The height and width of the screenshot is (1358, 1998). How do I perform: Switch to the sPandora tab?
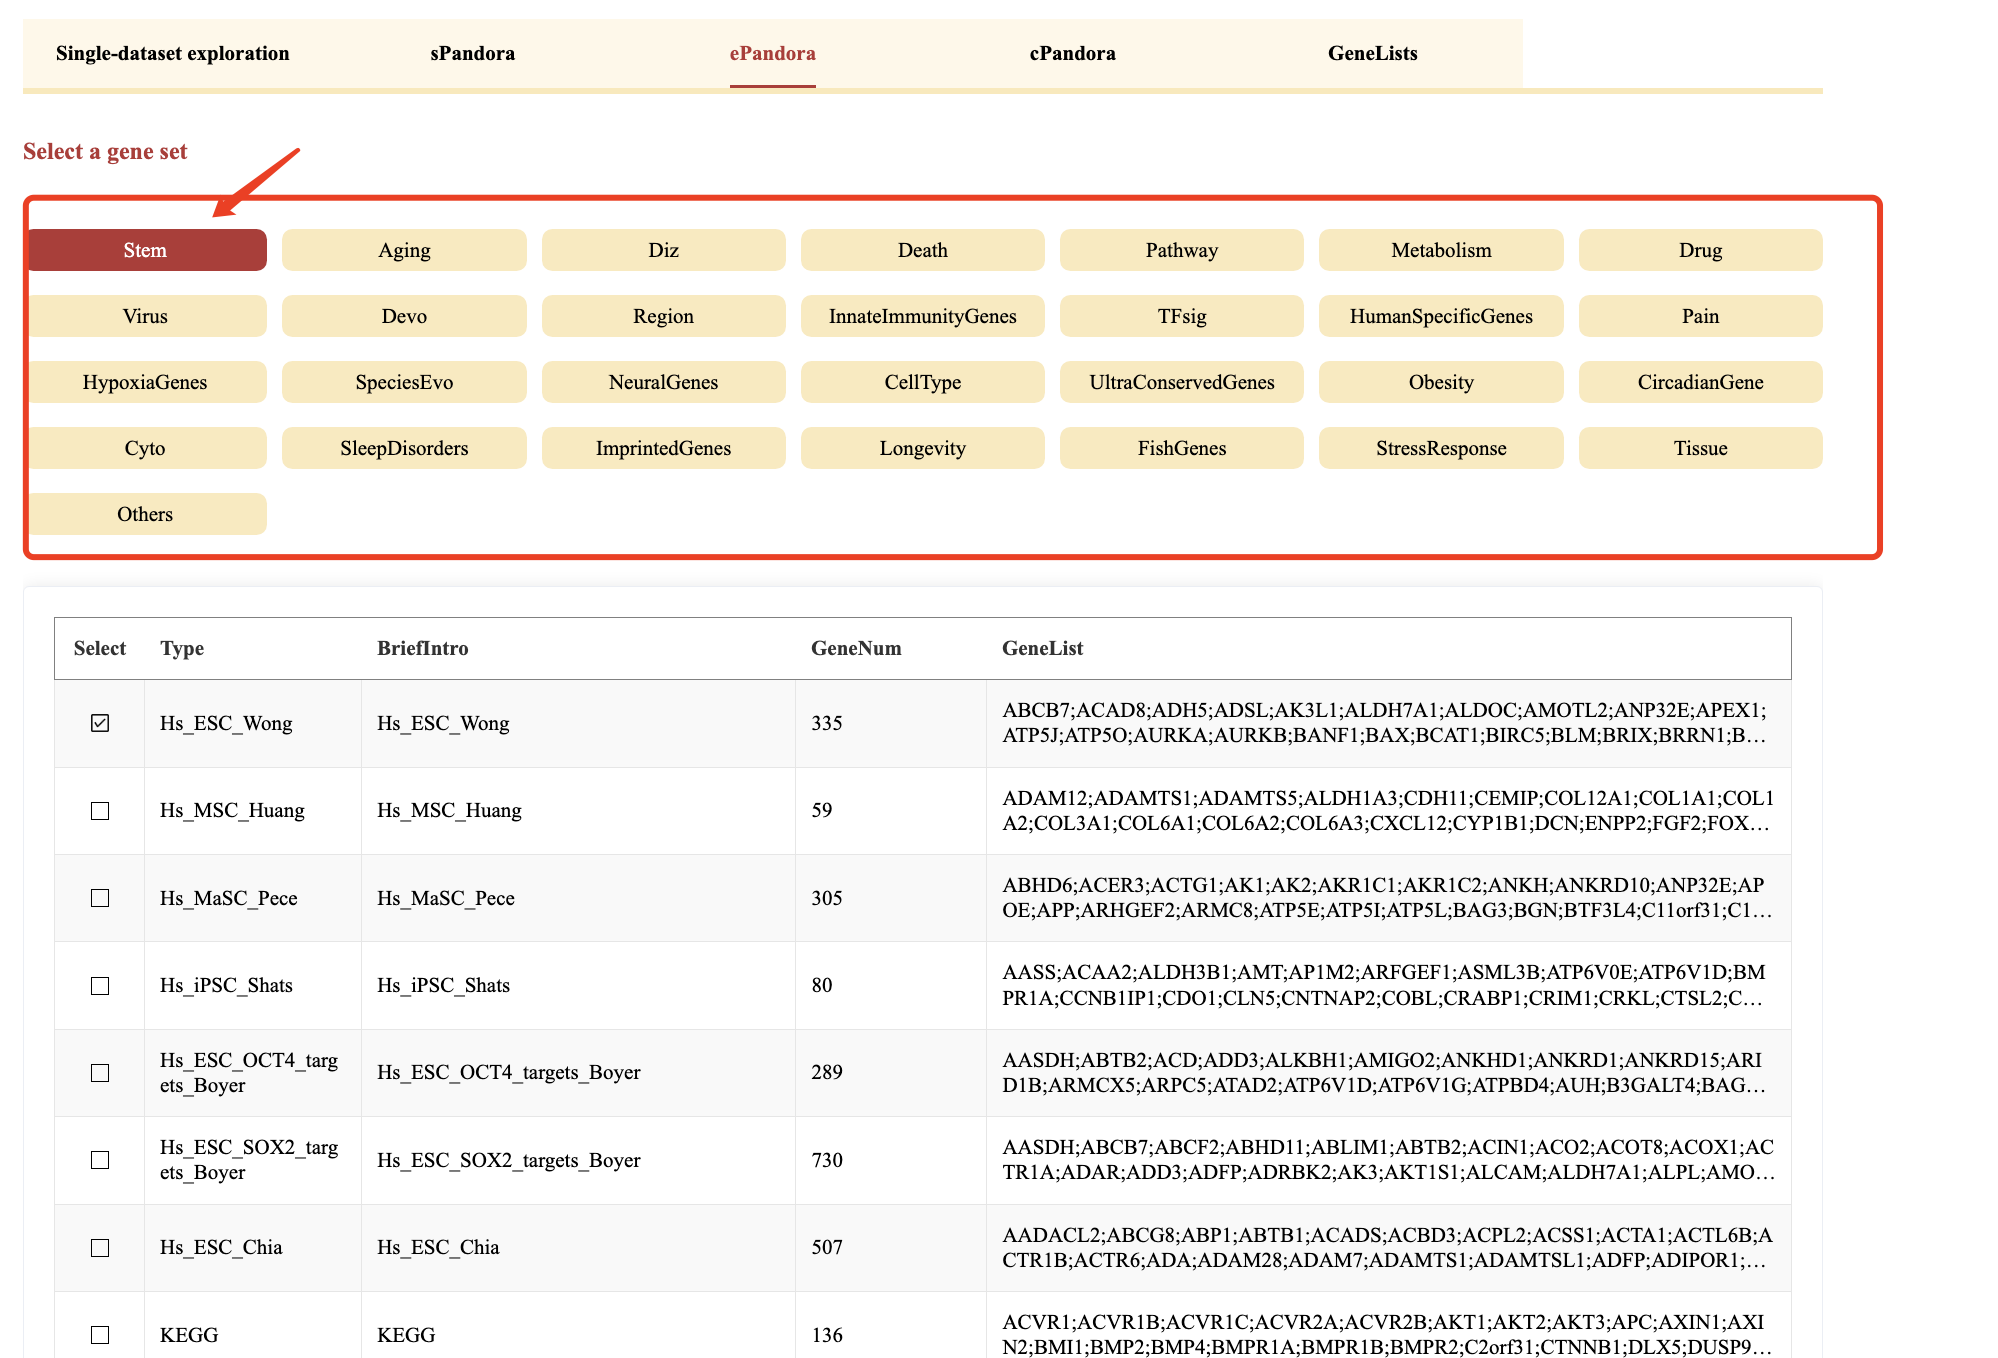coord(472,53)
